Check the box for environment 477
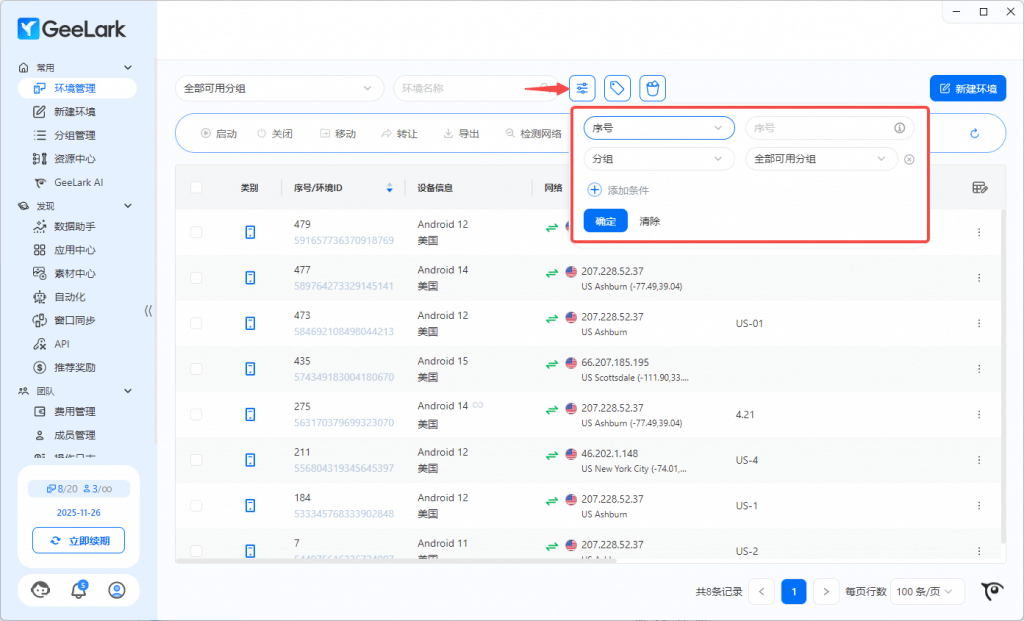Viewport: 1024px width, 621px height. coord(196,278)
